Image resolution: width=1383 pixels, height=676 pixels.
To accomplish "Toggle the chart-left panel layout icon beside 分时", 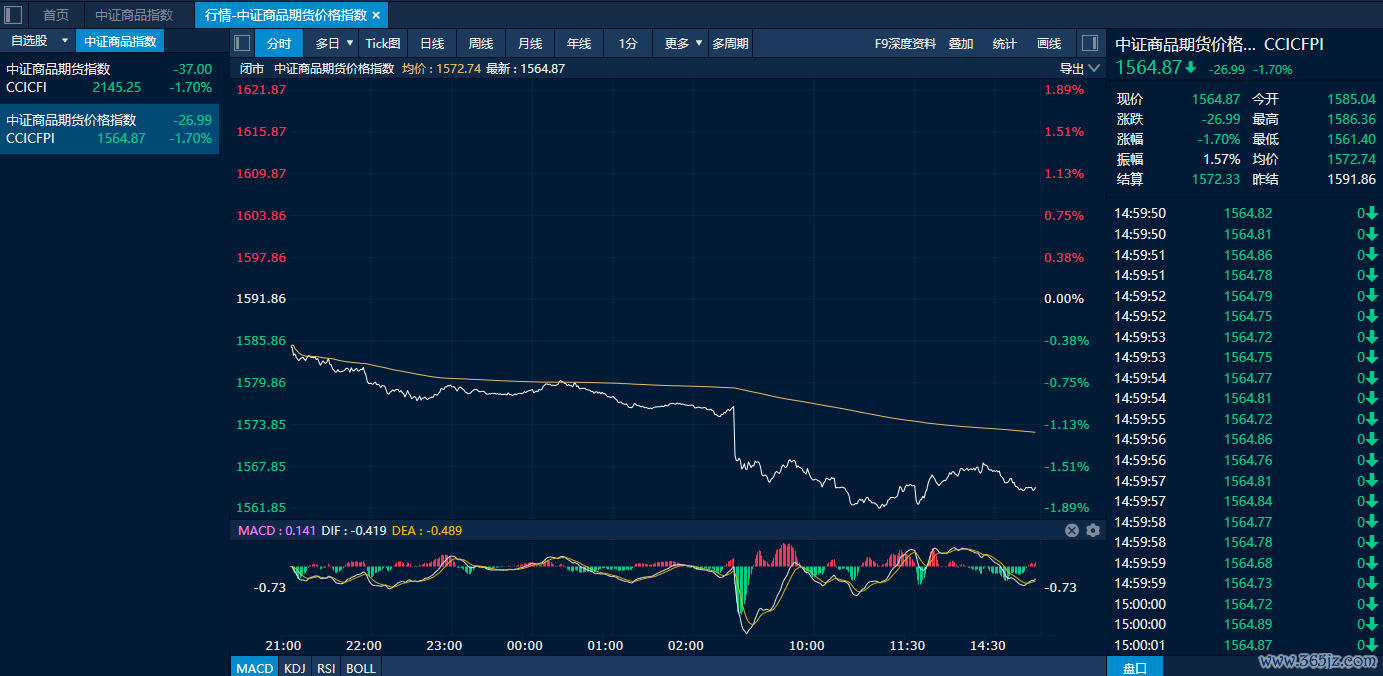I will click(x=242, y=43).
